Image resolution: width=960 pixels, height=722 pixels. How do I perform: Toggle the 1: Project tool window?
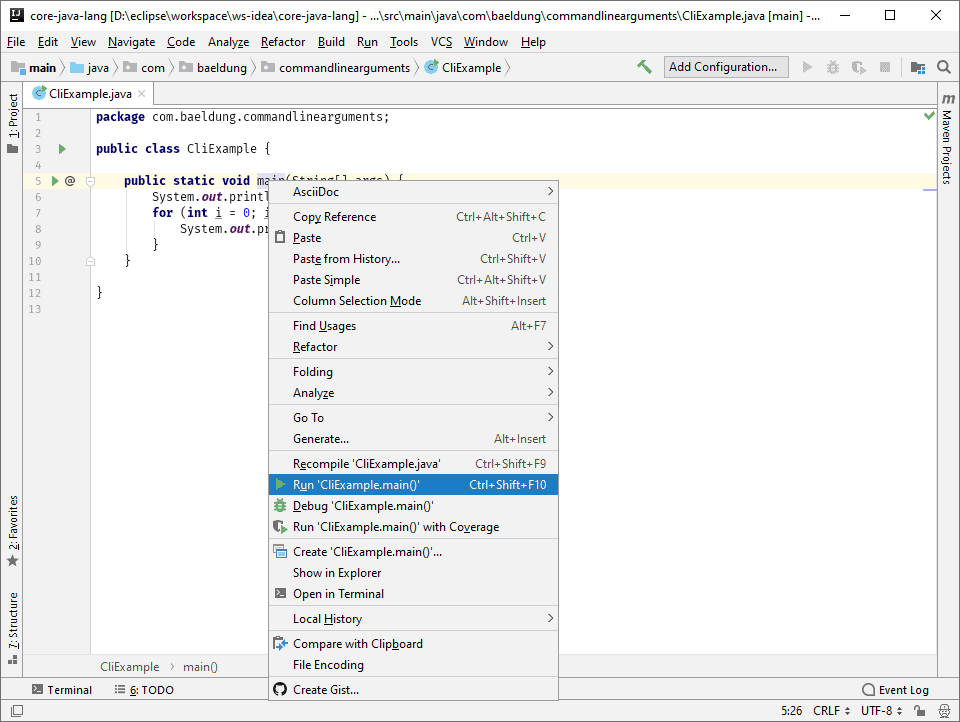pyautogui.click(x=12, y=117)
